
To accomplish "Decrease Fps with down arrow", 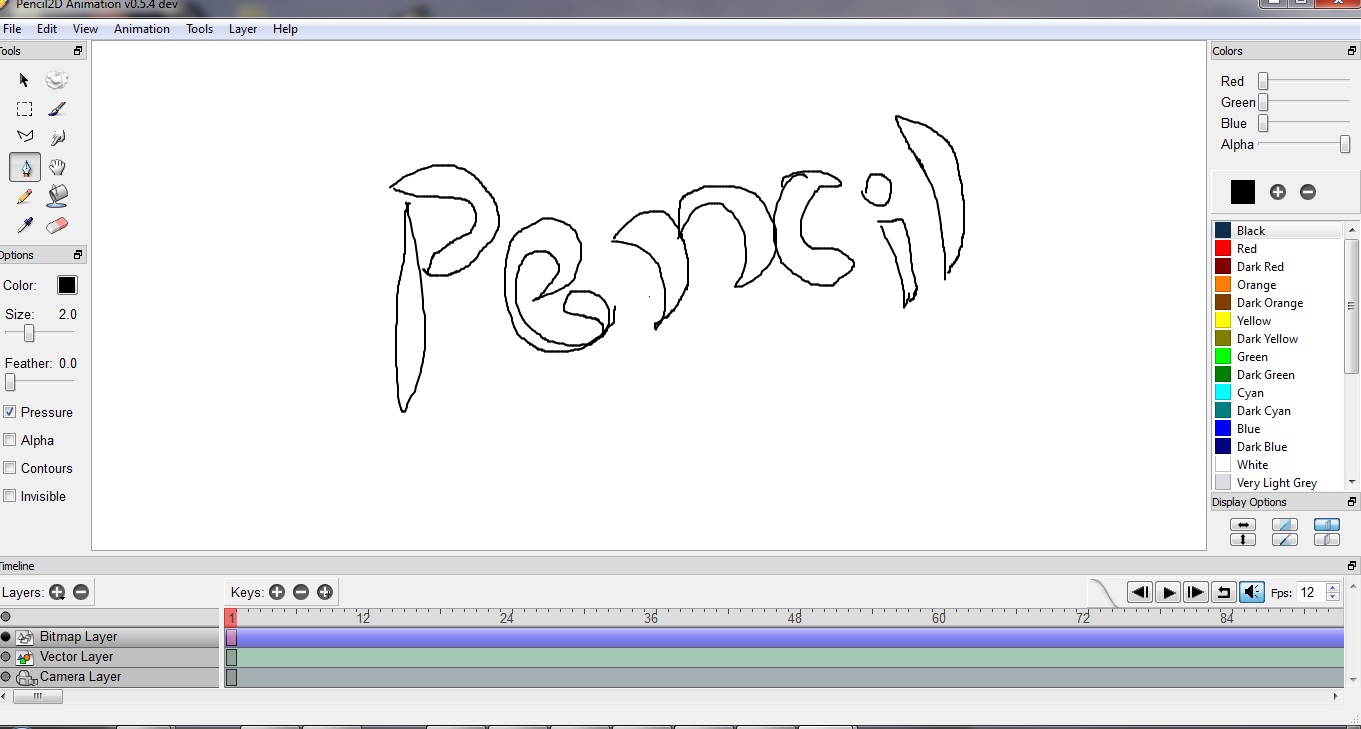I will click(1332, 597).
